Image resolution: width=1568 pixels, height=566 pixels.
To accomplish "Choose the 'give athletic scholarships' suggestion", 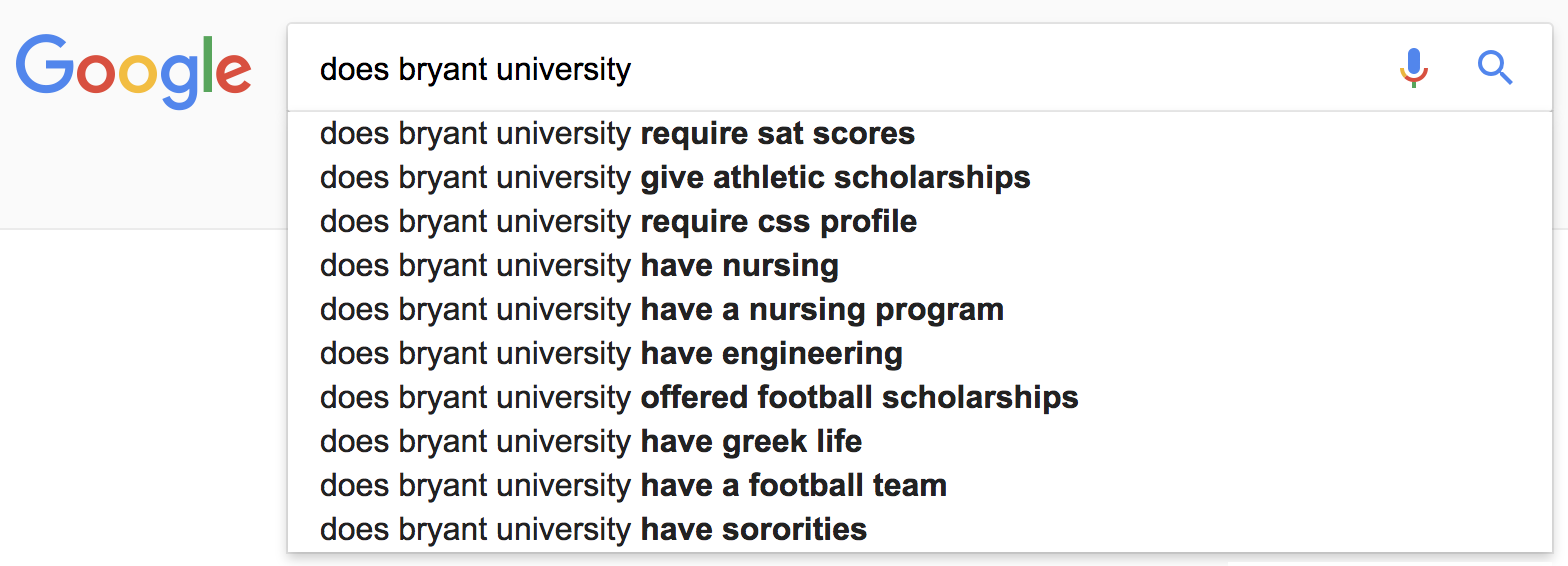I will point(920,177).
